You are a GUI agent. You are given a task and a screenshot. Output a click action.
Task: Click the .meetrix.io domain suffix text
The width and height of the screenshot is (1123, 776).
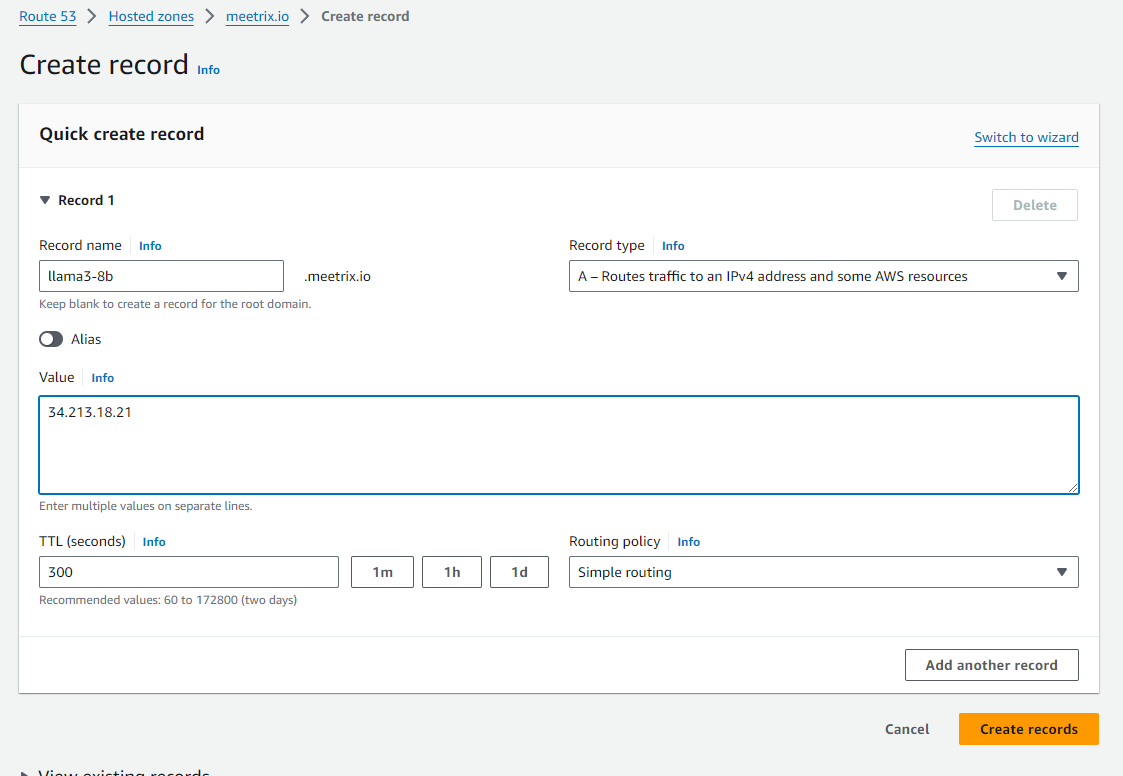pyautogui.click(x=337, y=276)
